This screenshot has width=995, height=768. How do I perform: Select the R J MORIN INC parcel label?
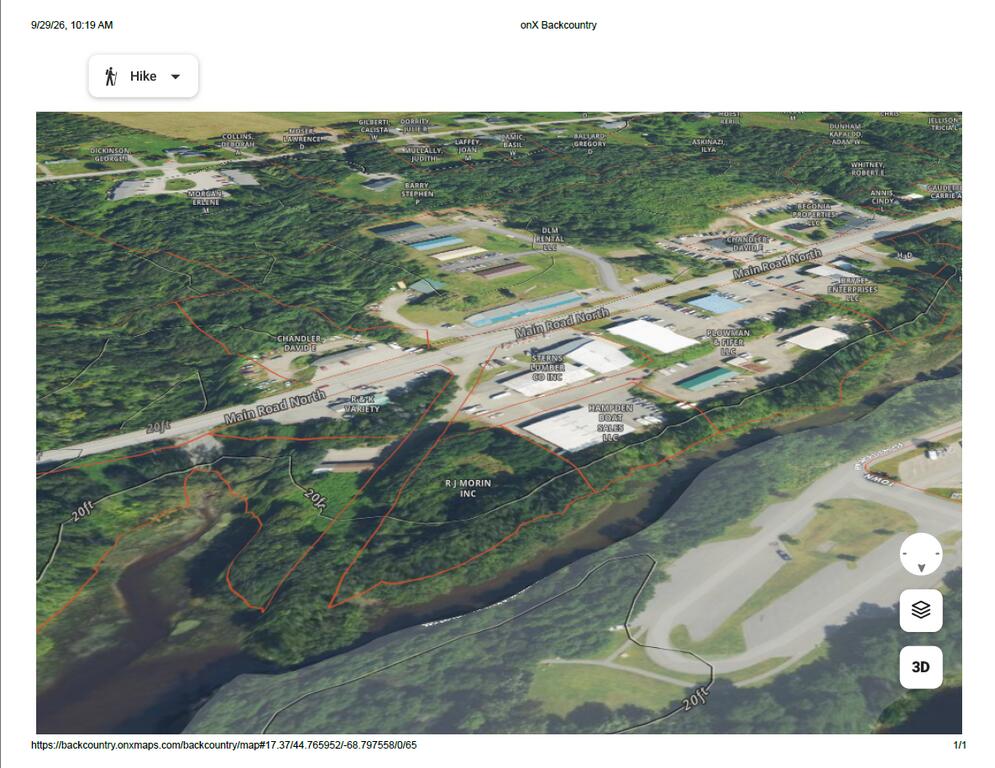pos(468,488)
